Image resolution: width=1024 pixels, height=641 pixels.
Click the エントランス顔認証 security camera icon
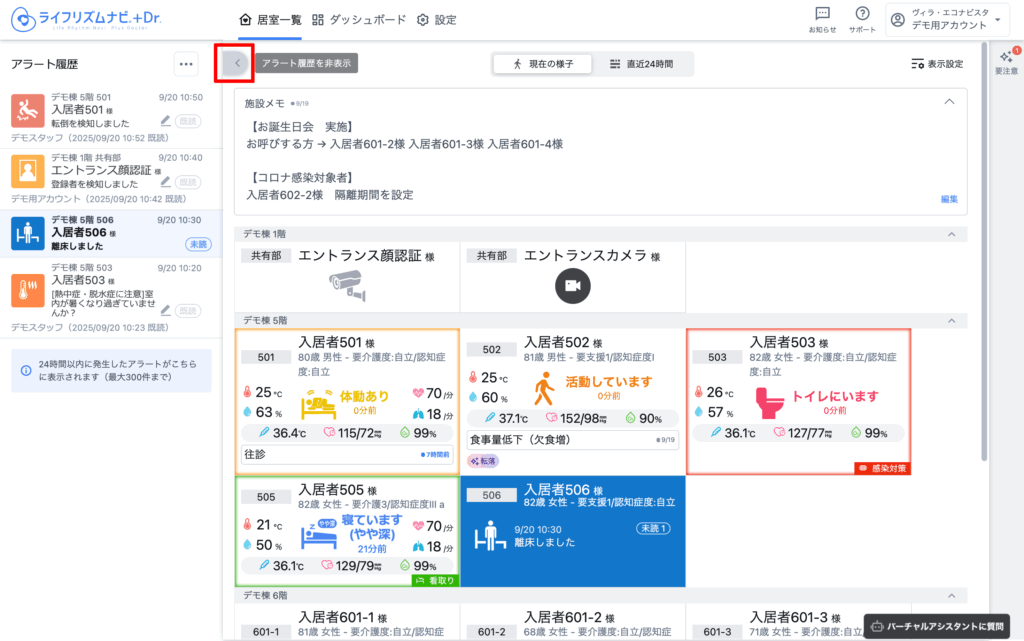click(x=347, y=286)
